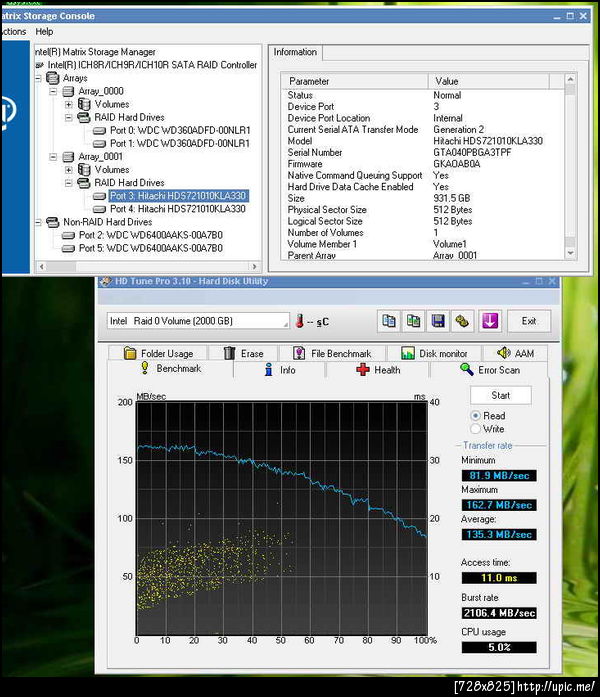Select the Write radio button
The image size is (600, 697).
(x=475, y=429)
